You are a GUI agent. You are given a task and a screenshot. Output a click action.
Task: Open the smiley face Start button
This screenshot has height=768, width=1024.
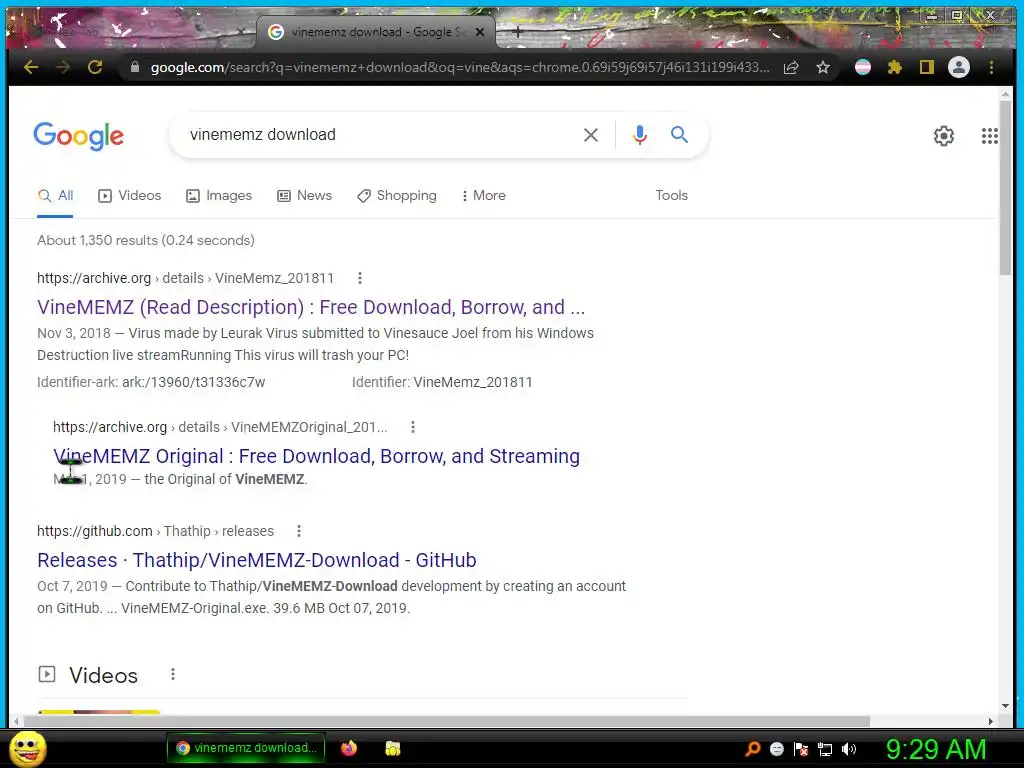pyautogui.click(x=27, y=748)
